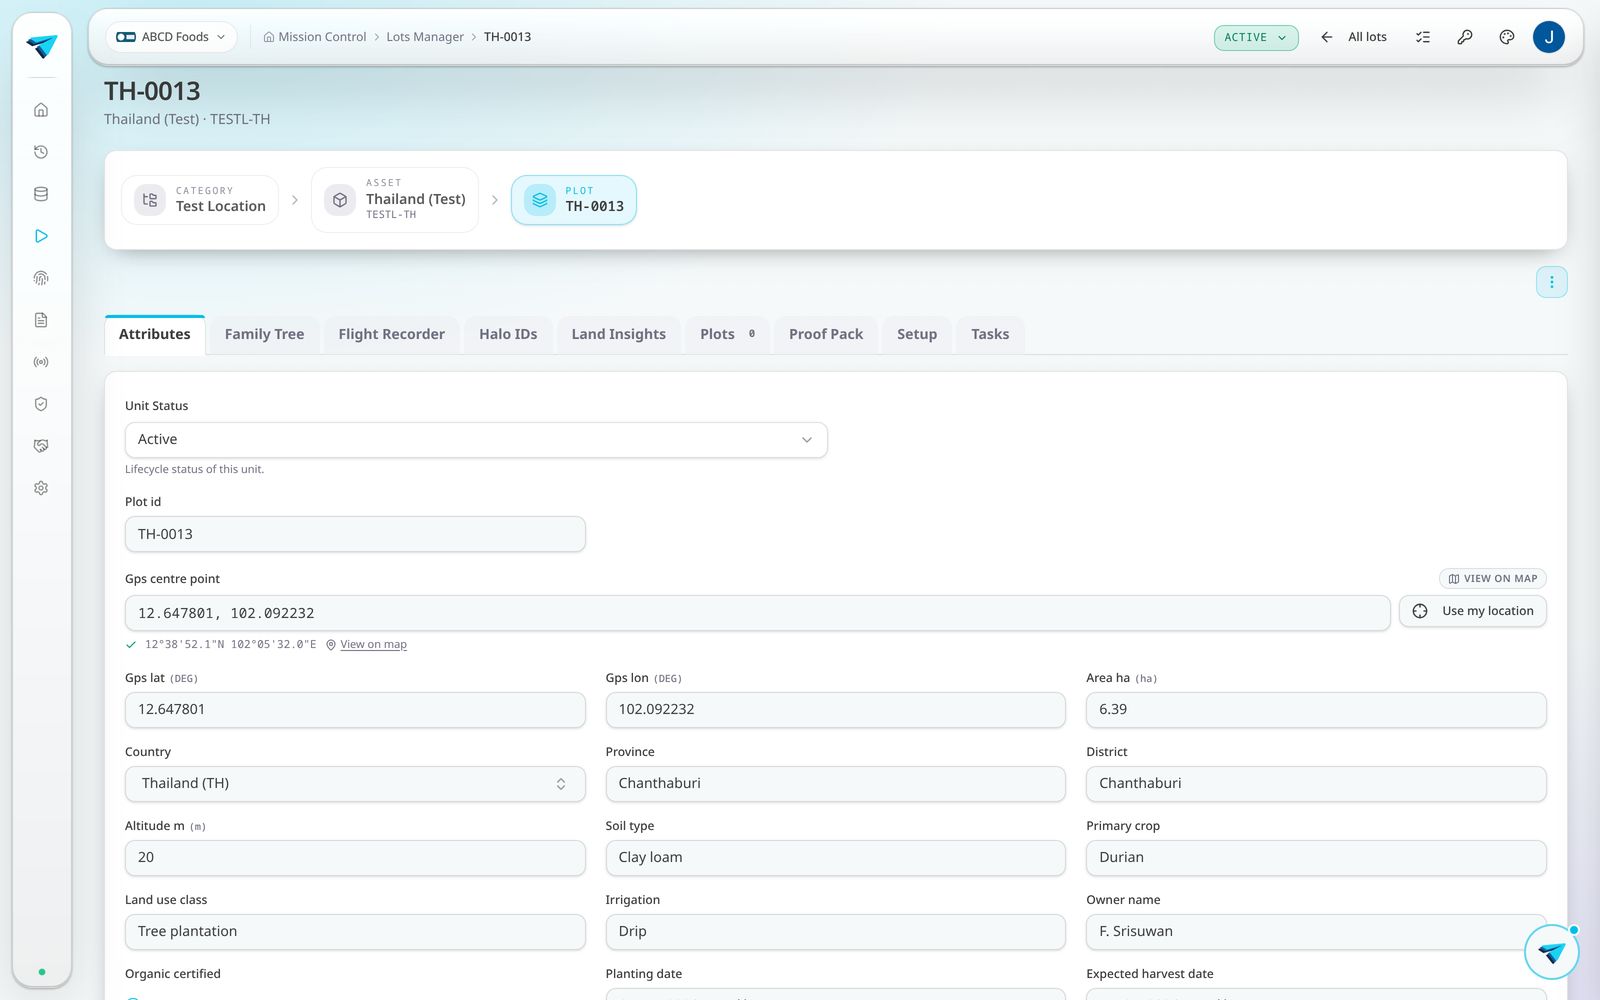Follow the View on map link

[373, 645]
